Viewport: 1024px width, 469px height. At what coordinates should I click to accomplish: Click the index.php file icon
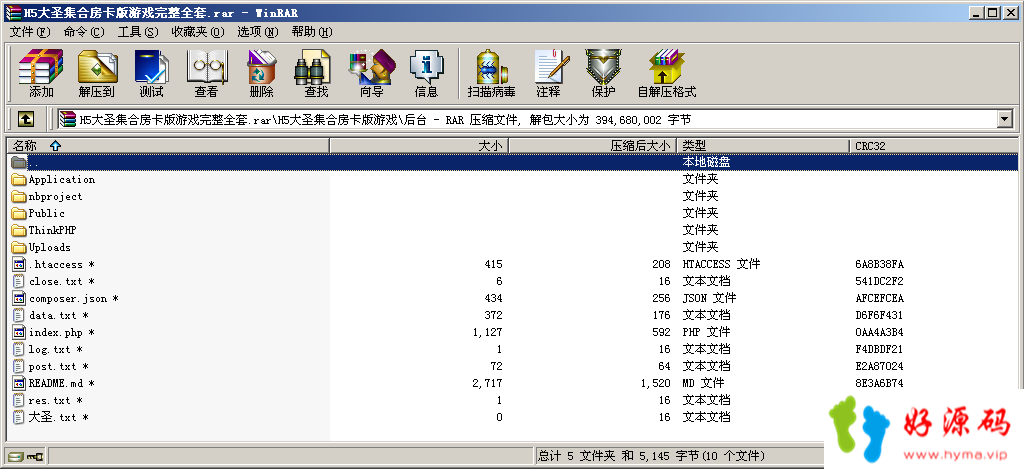[18, 332]
